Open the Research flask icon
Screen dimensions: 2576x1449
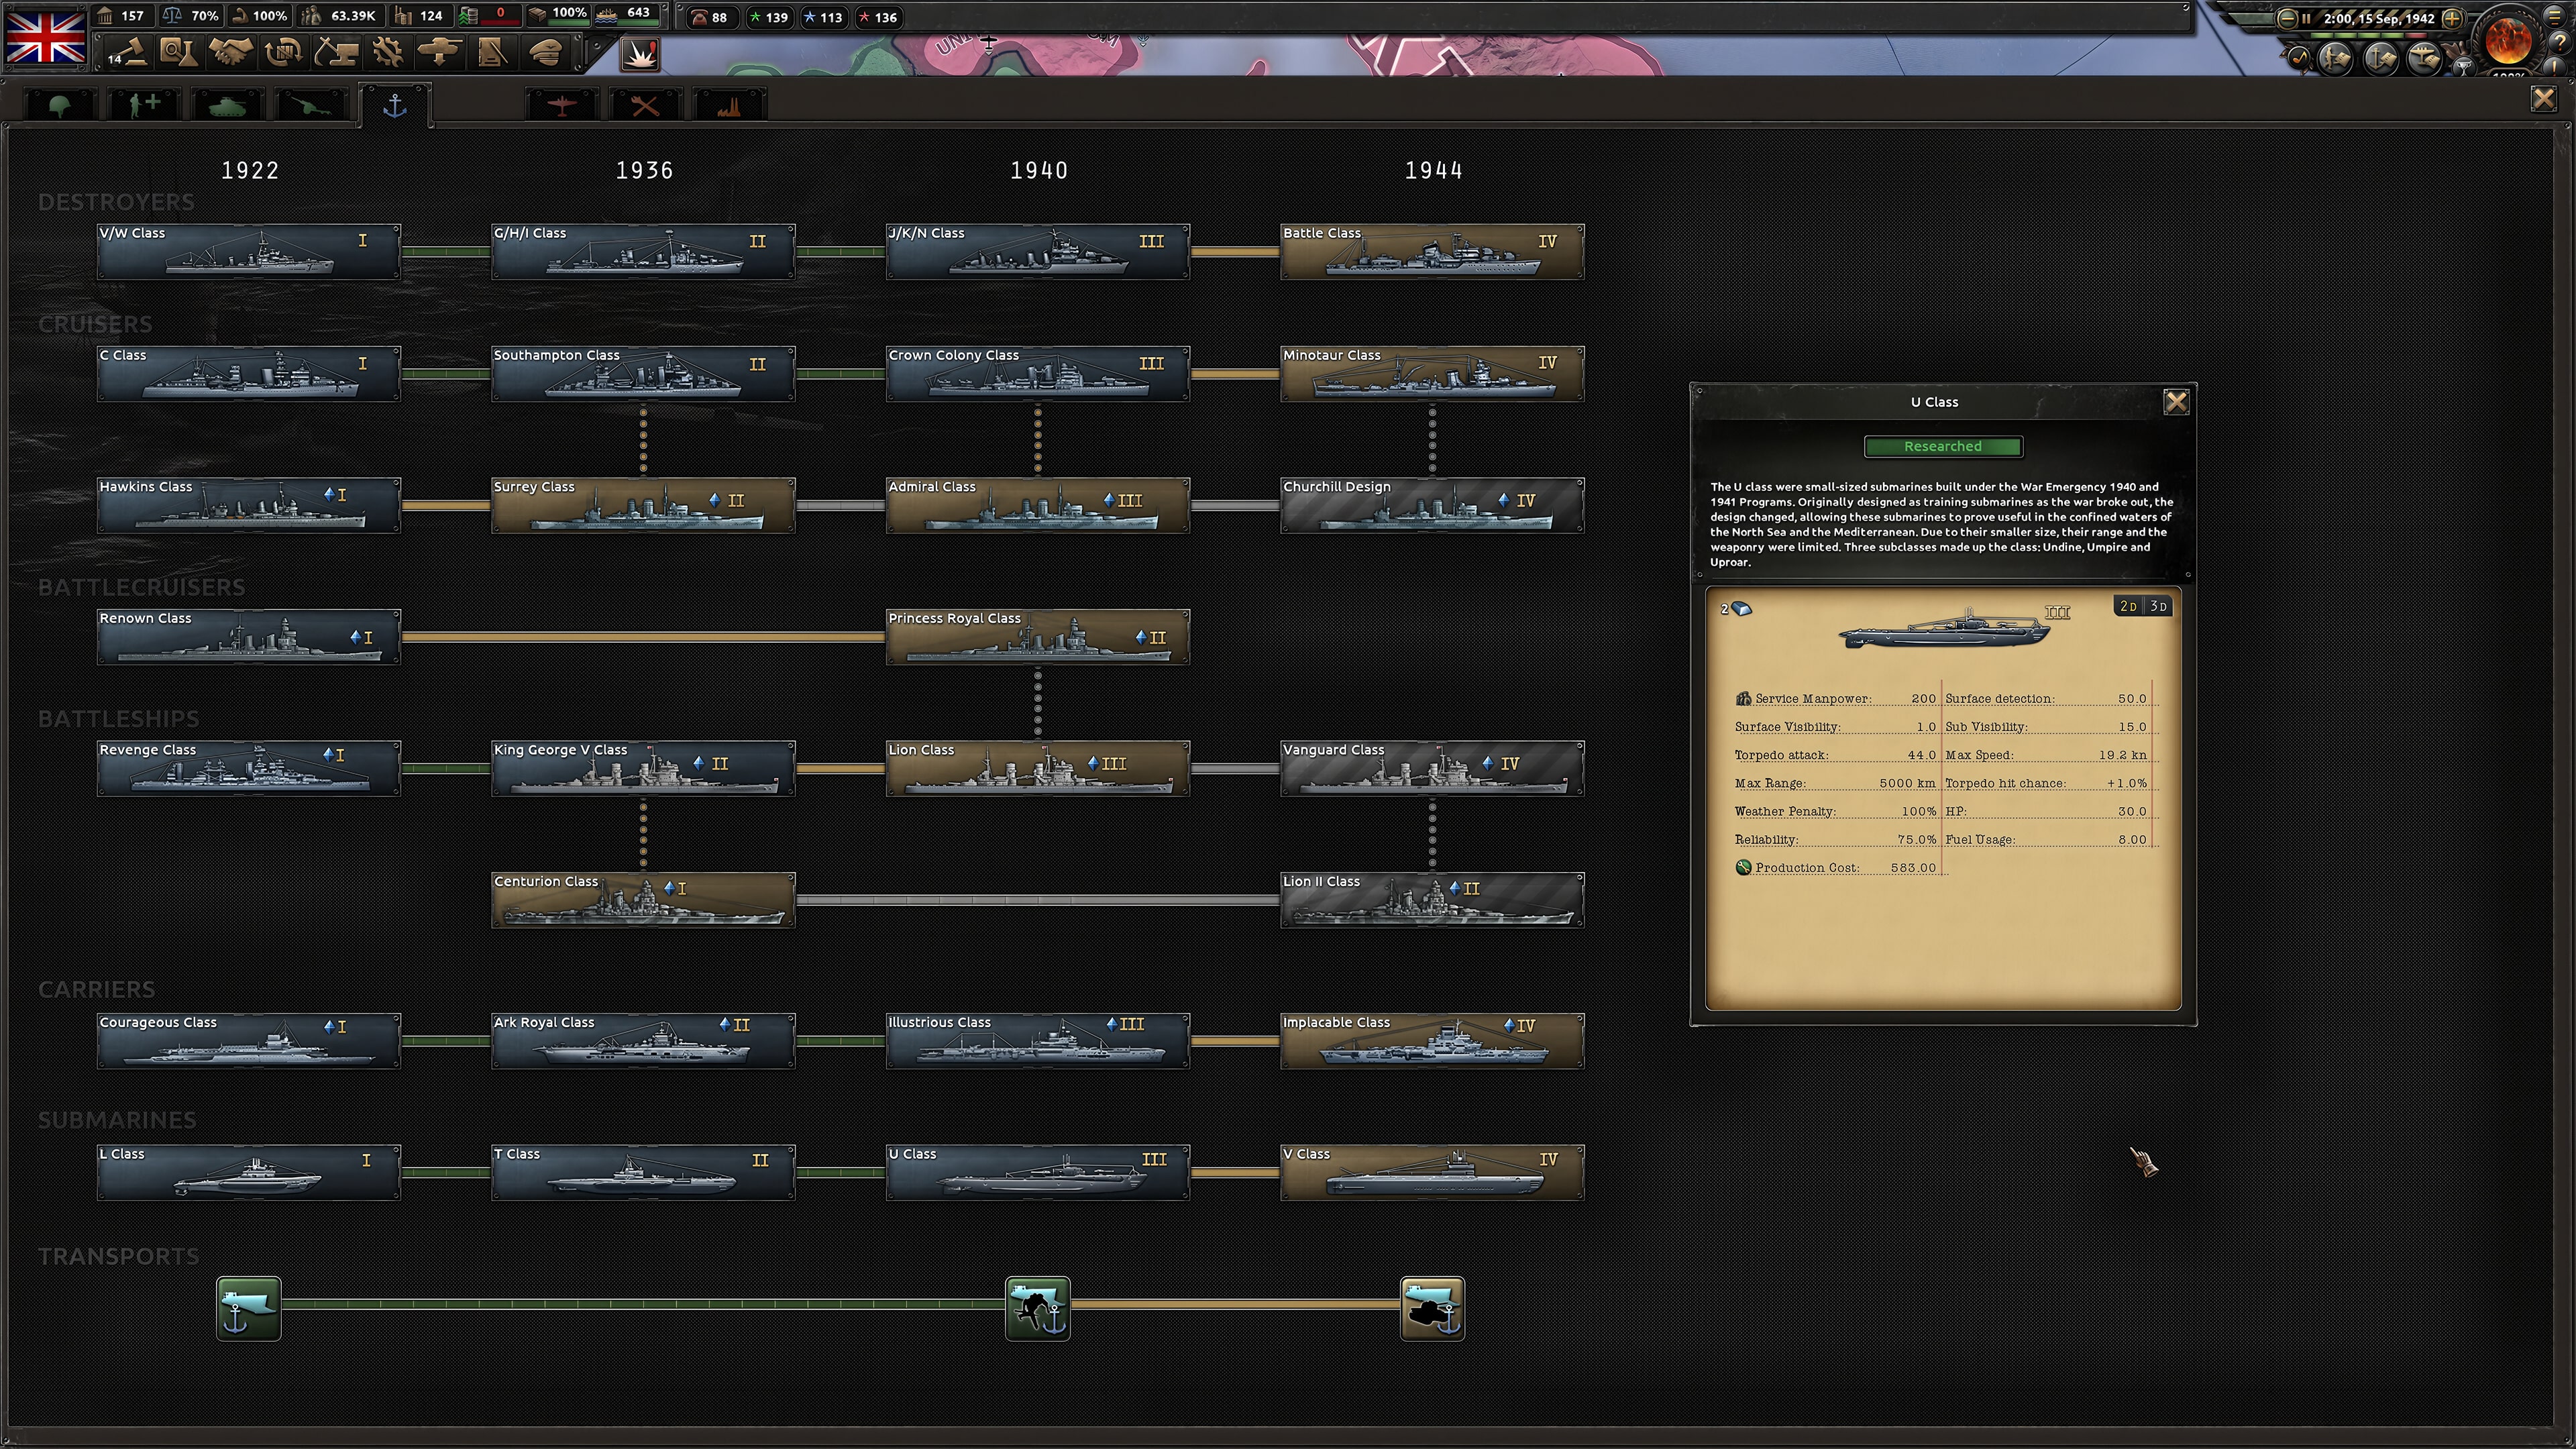point(178,52)
